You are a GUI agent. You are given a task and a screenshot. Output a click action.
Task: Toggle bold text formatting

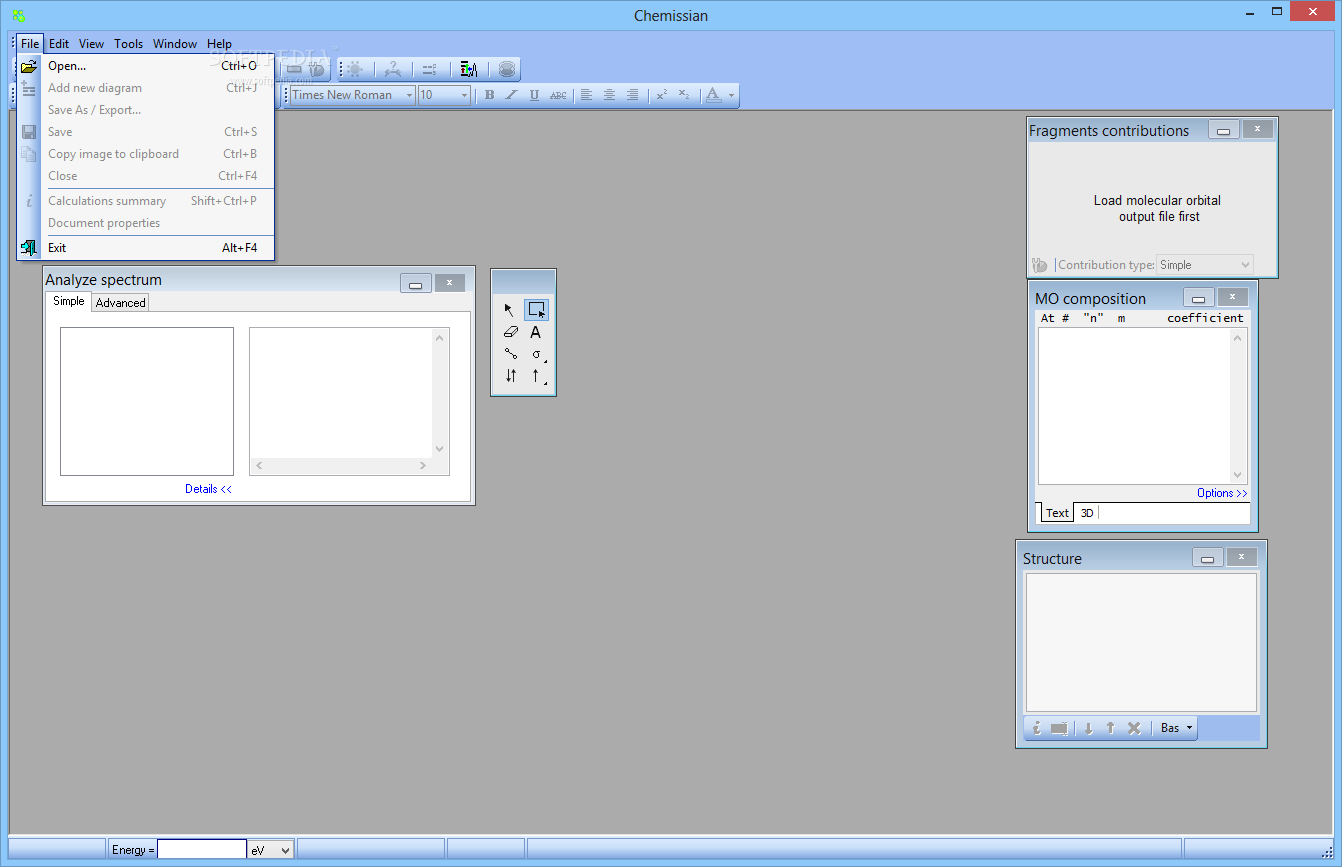(489, 95)
